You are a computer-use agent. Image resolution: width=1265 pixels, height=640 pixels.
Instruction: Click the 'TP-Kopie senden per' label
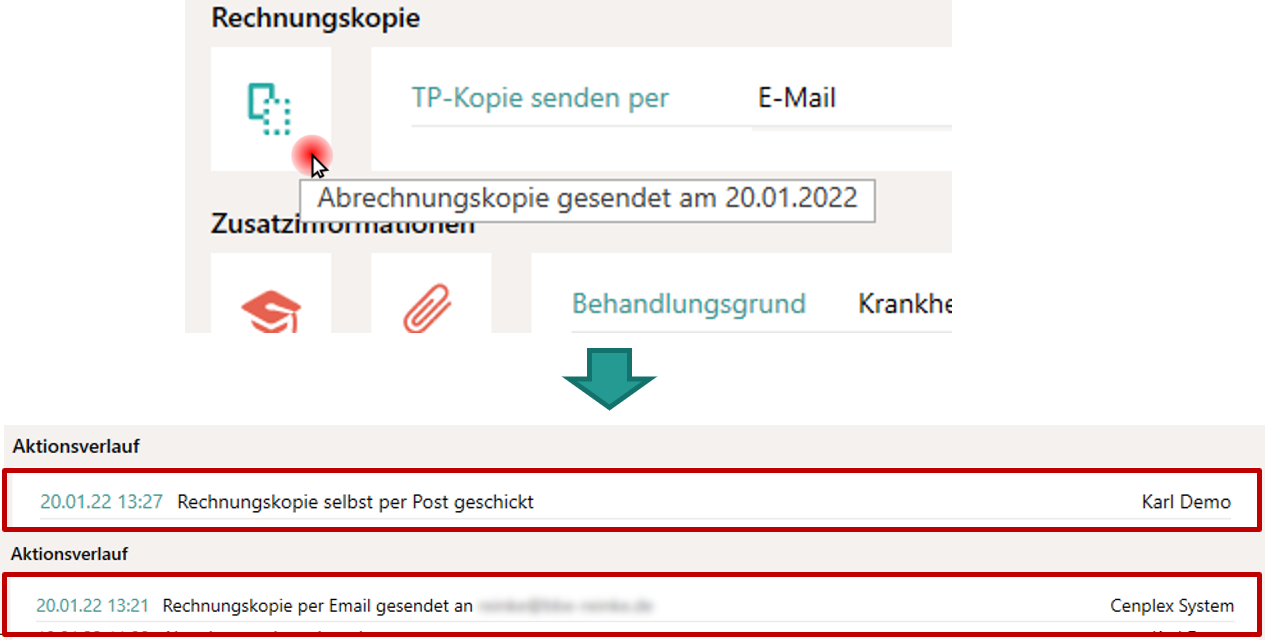click(x=540, y=98)
